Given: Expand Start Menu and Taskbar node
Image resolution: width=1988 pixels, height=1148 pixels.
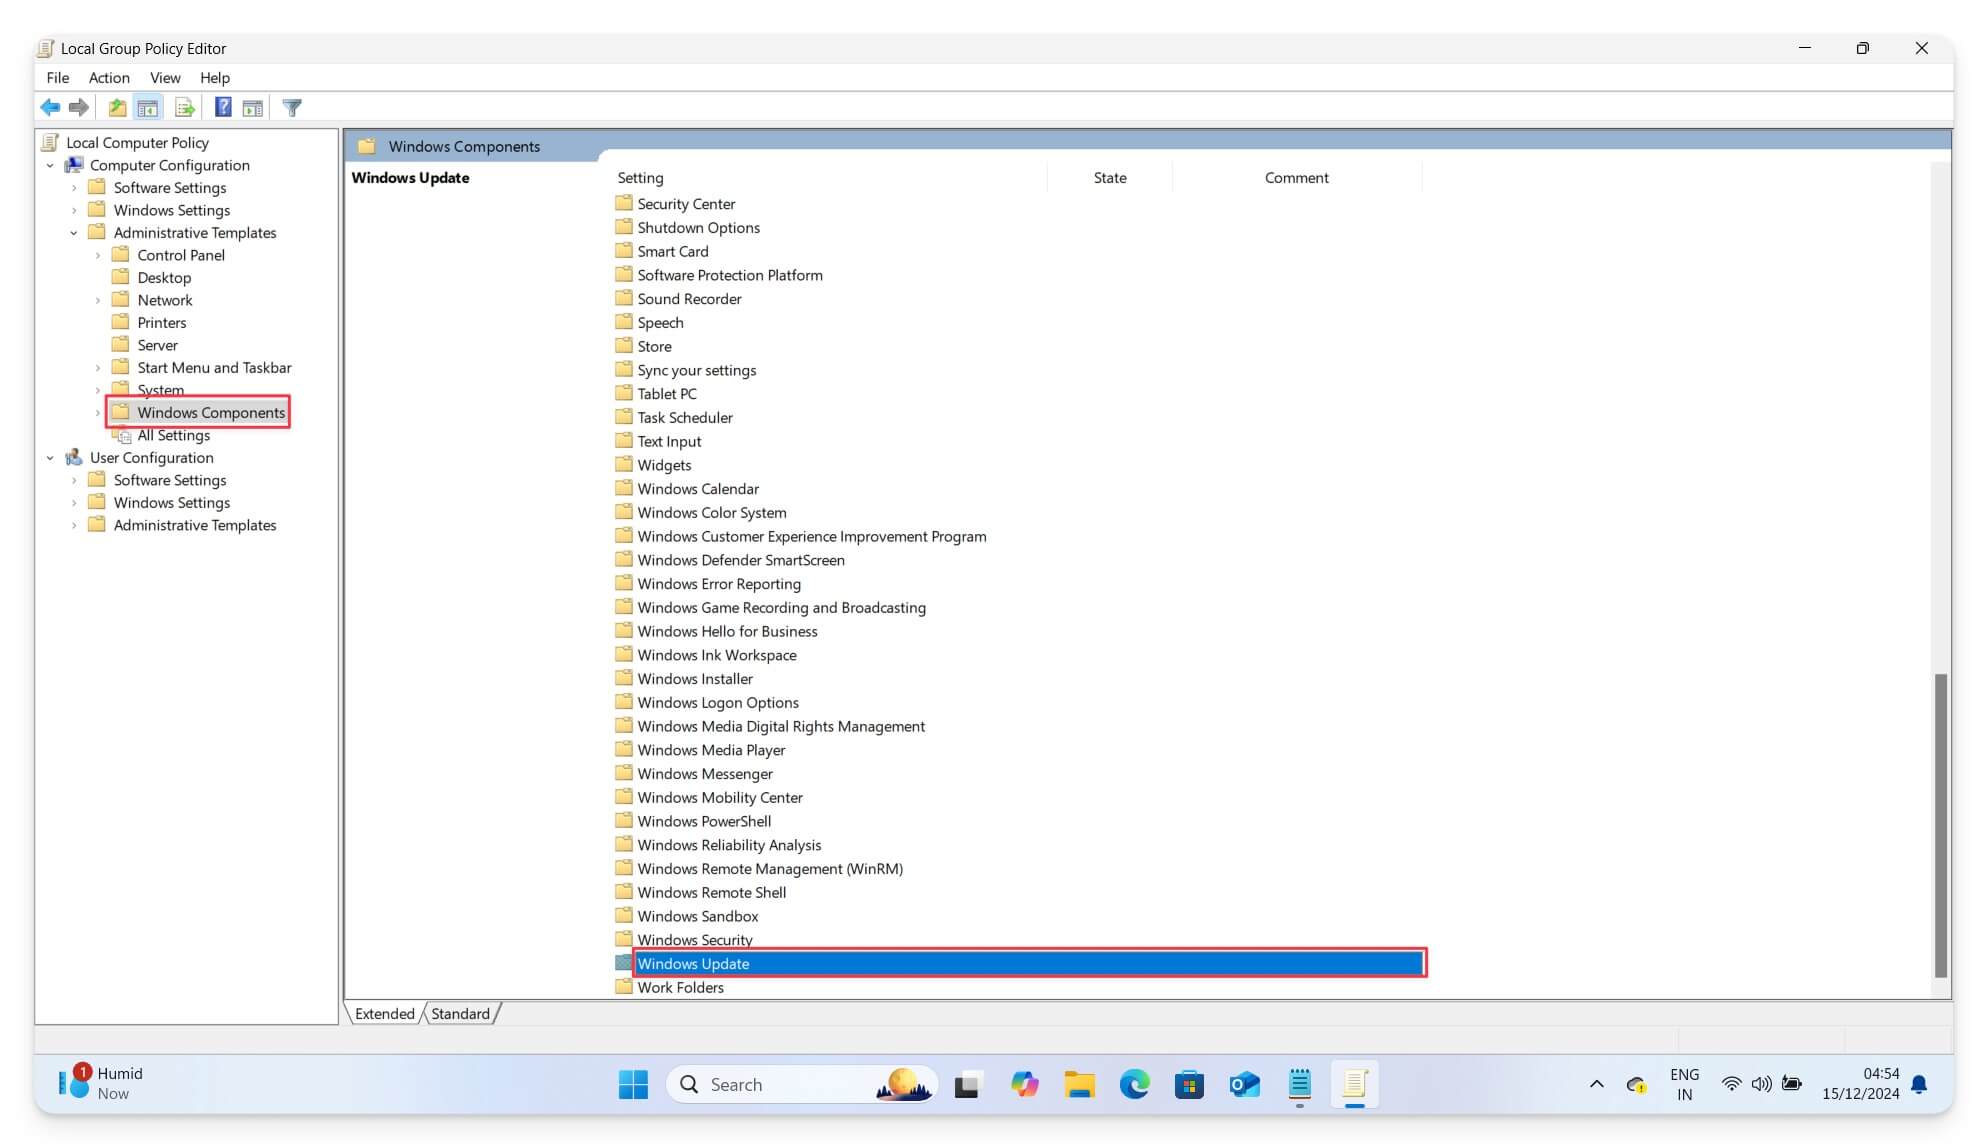Looking at the screenshot, I should [98, 367].
